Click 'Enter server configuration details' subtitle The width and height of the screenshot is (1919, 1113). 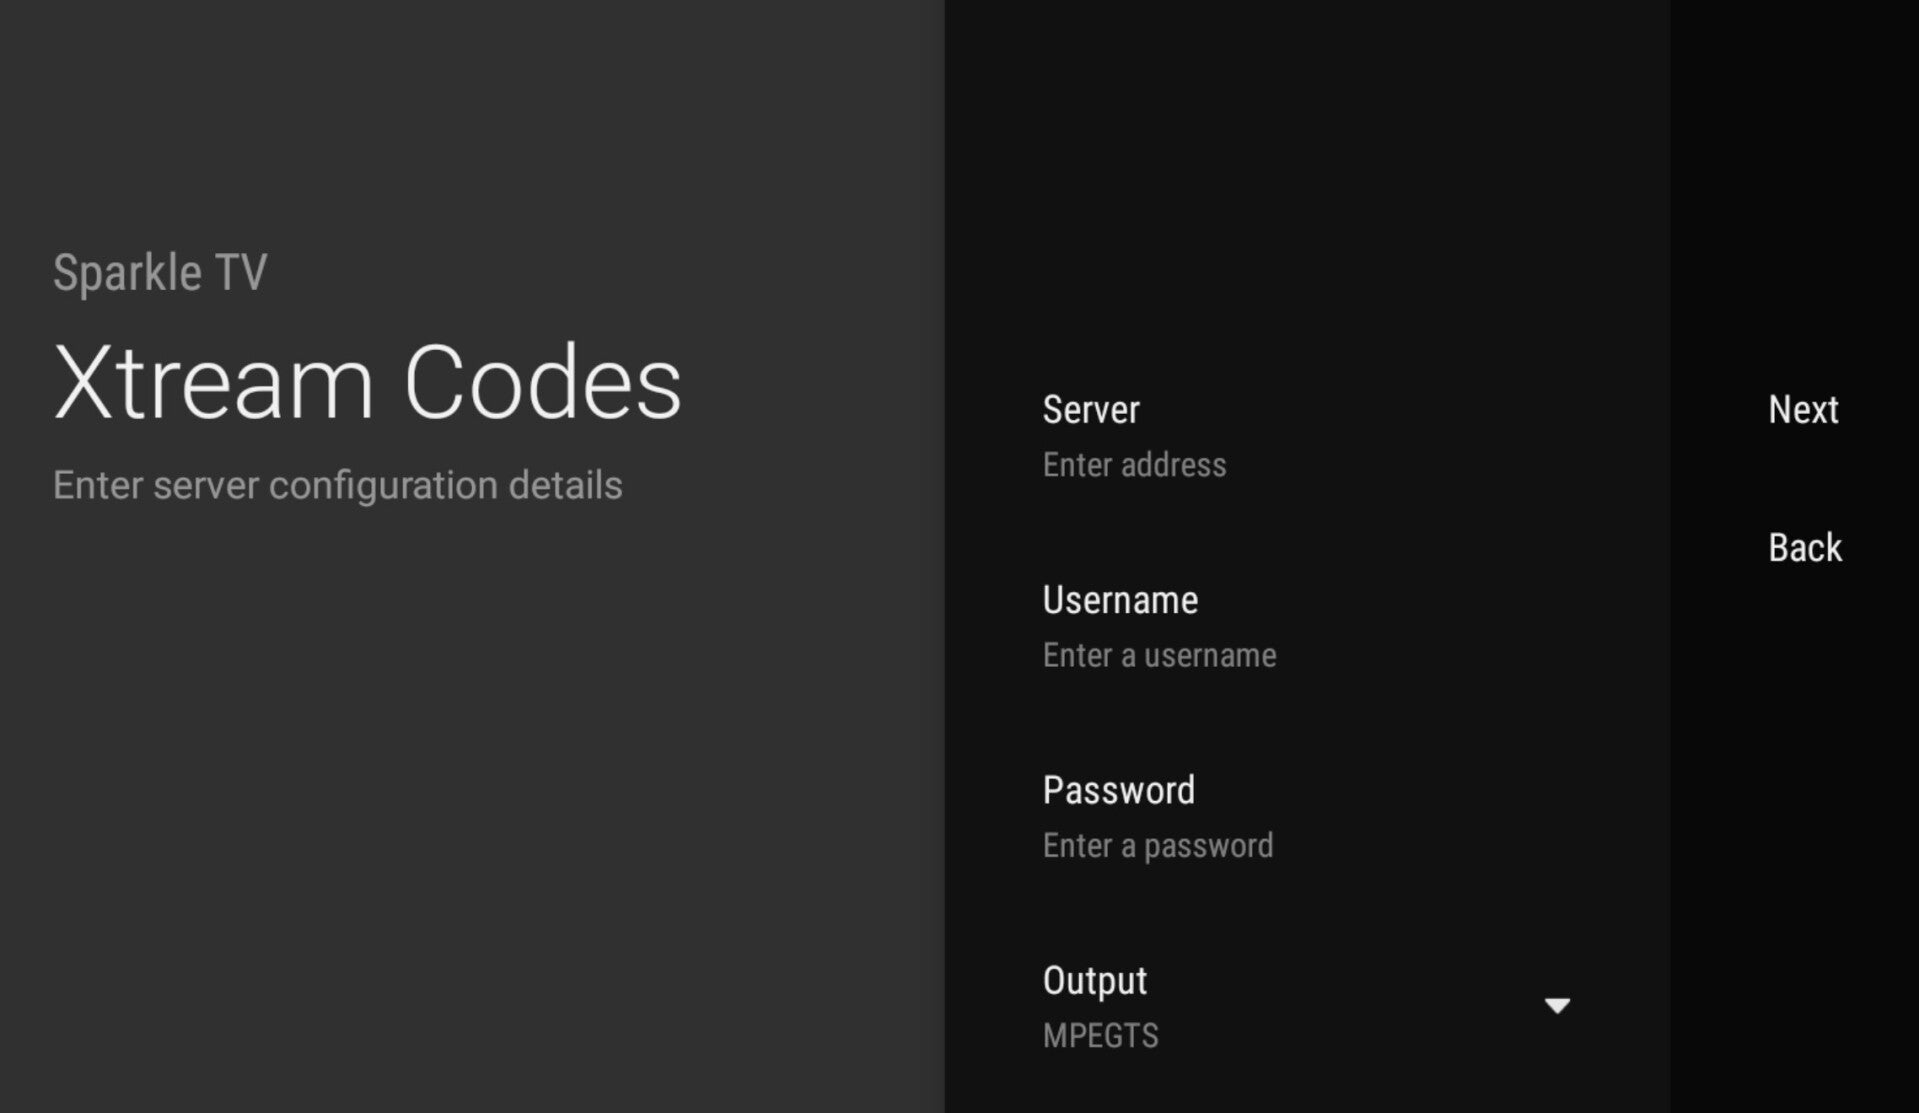click(337, 486)
